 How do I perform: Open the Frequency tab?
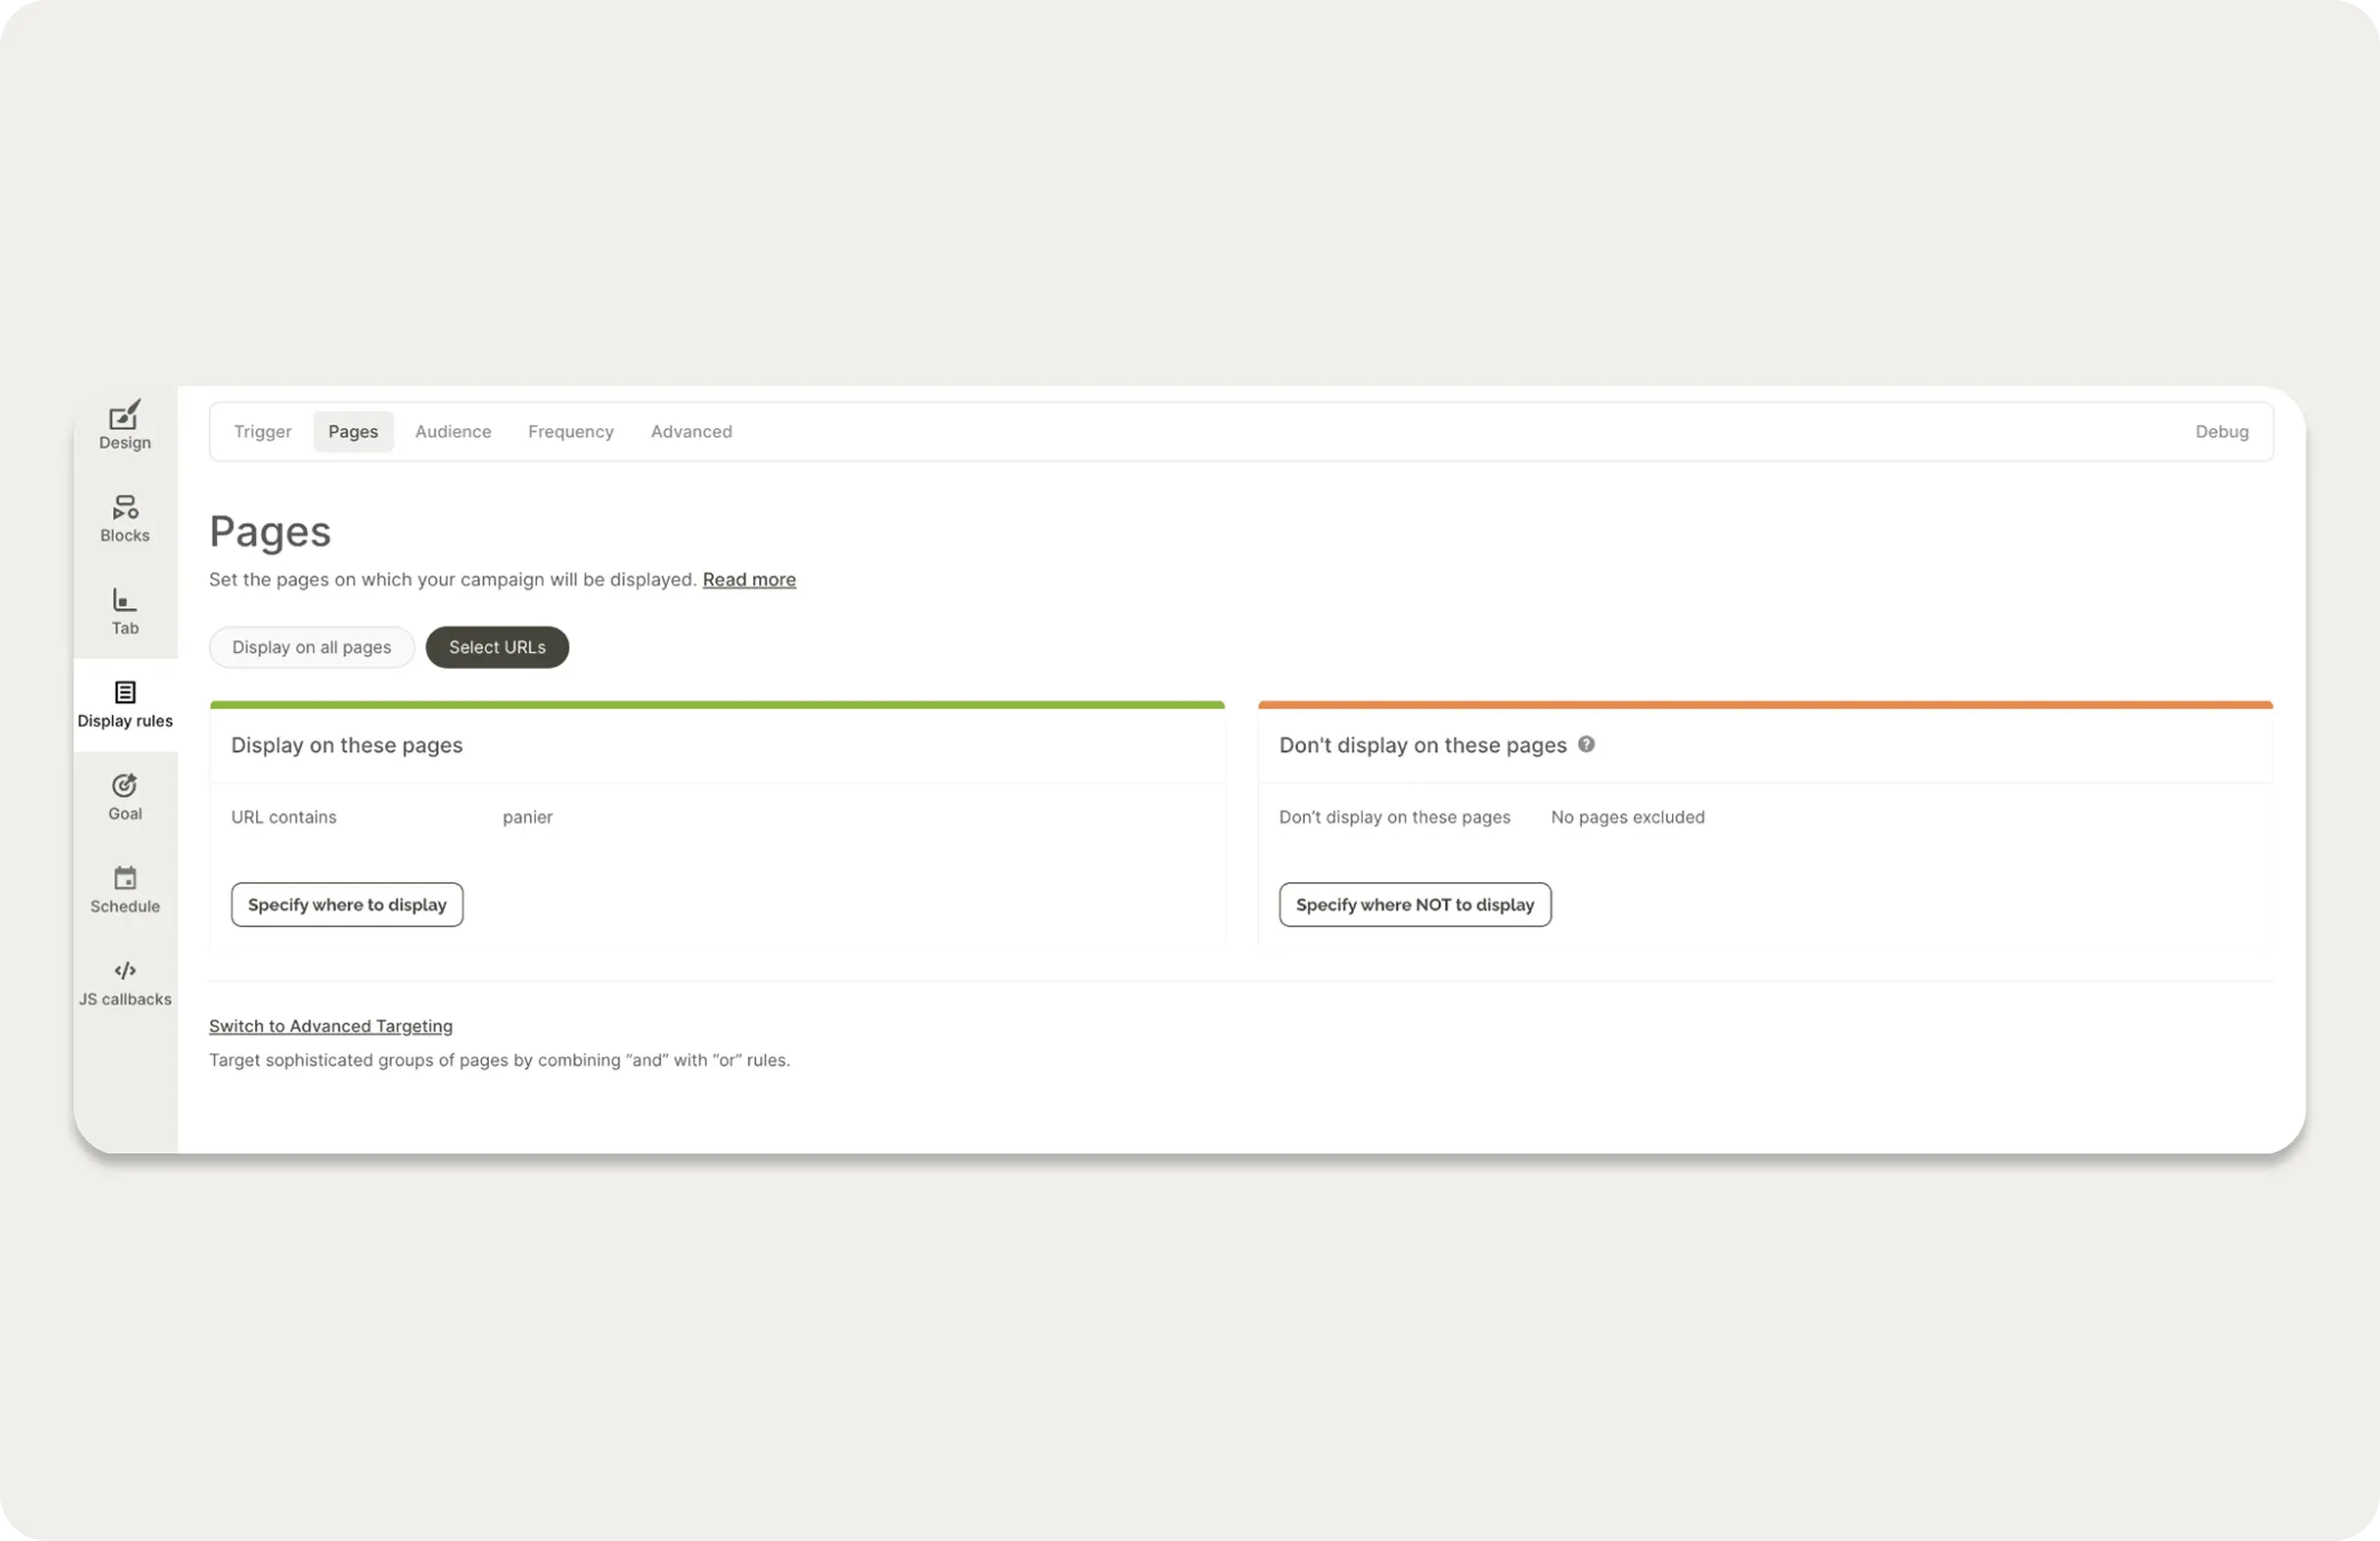(x=570, y=431)
